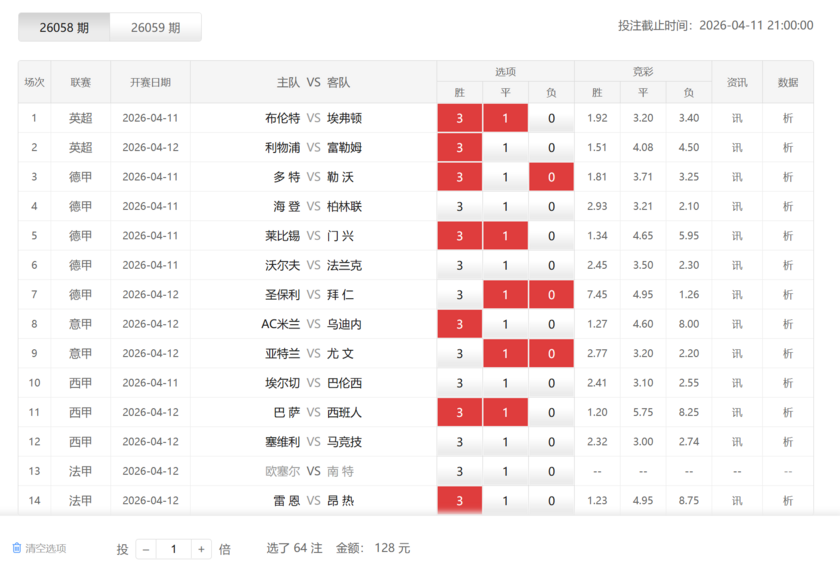Click team name 拜仁
This screenshot has height=565, width=840.
[340, 295]
